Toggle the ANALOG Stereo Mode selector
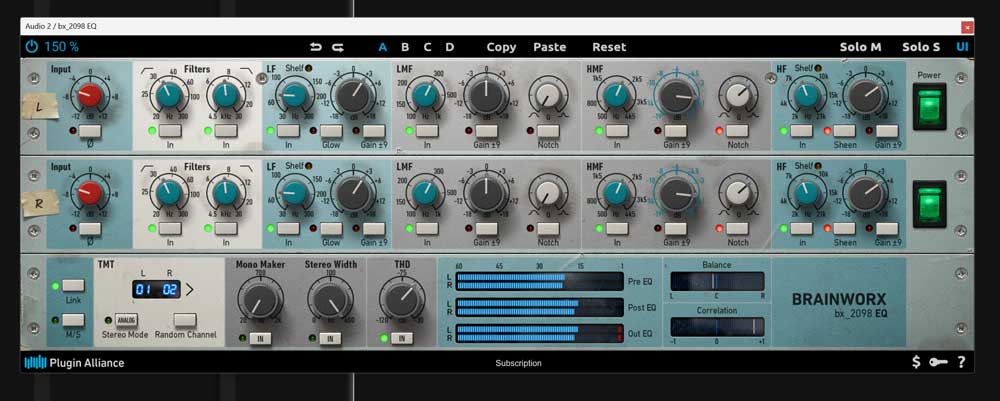The image size is (1000, 401). coord(126,320)
